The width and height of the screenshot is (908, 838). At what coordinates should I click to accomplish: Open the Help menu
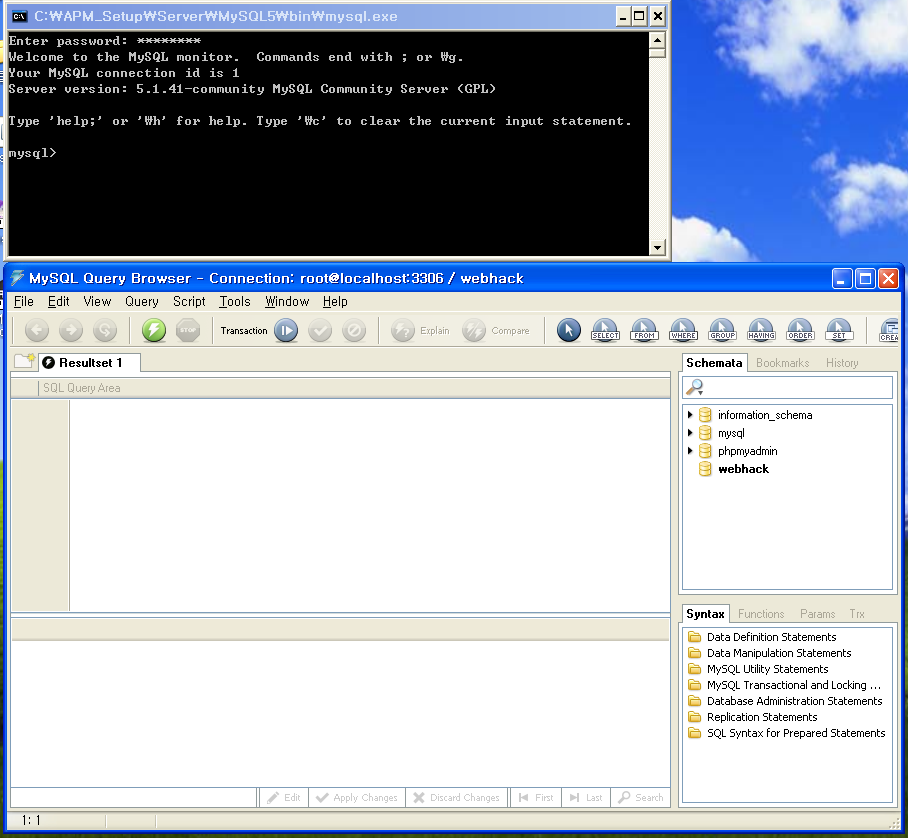tap(335, 301)
